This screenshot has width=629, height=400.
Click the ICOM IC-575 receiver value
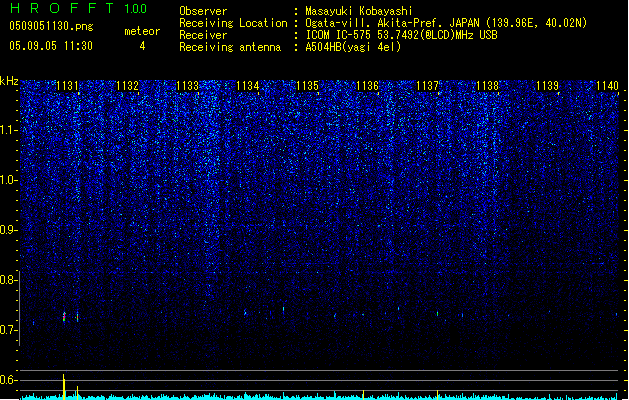(401, 35)
